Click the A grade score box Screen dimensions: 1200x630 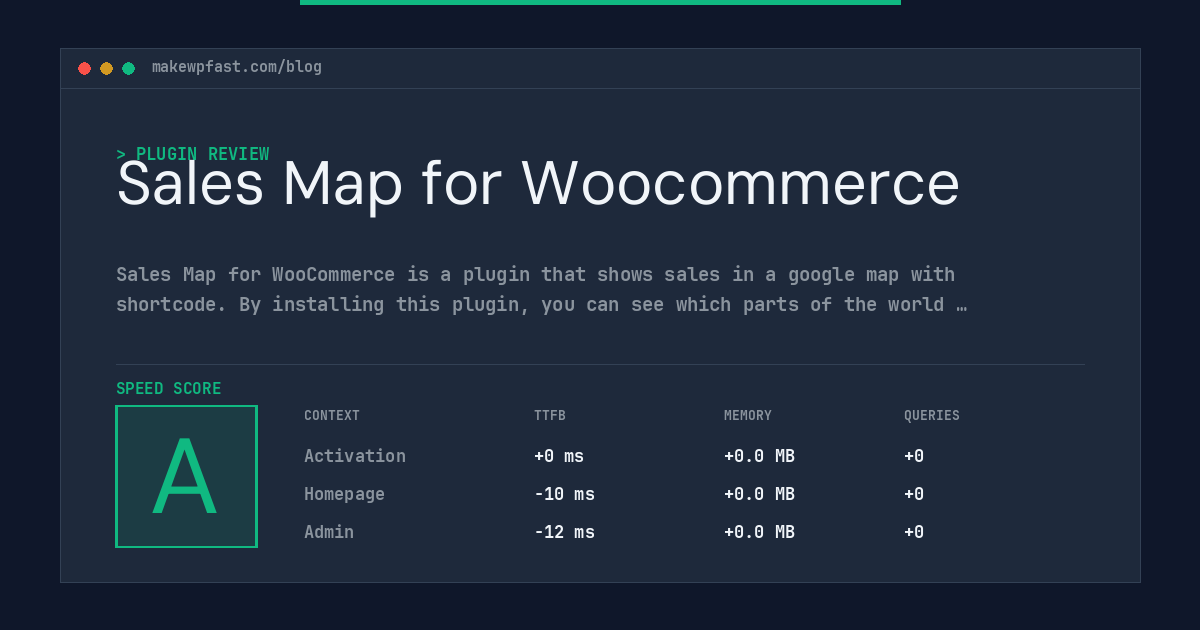186,476
